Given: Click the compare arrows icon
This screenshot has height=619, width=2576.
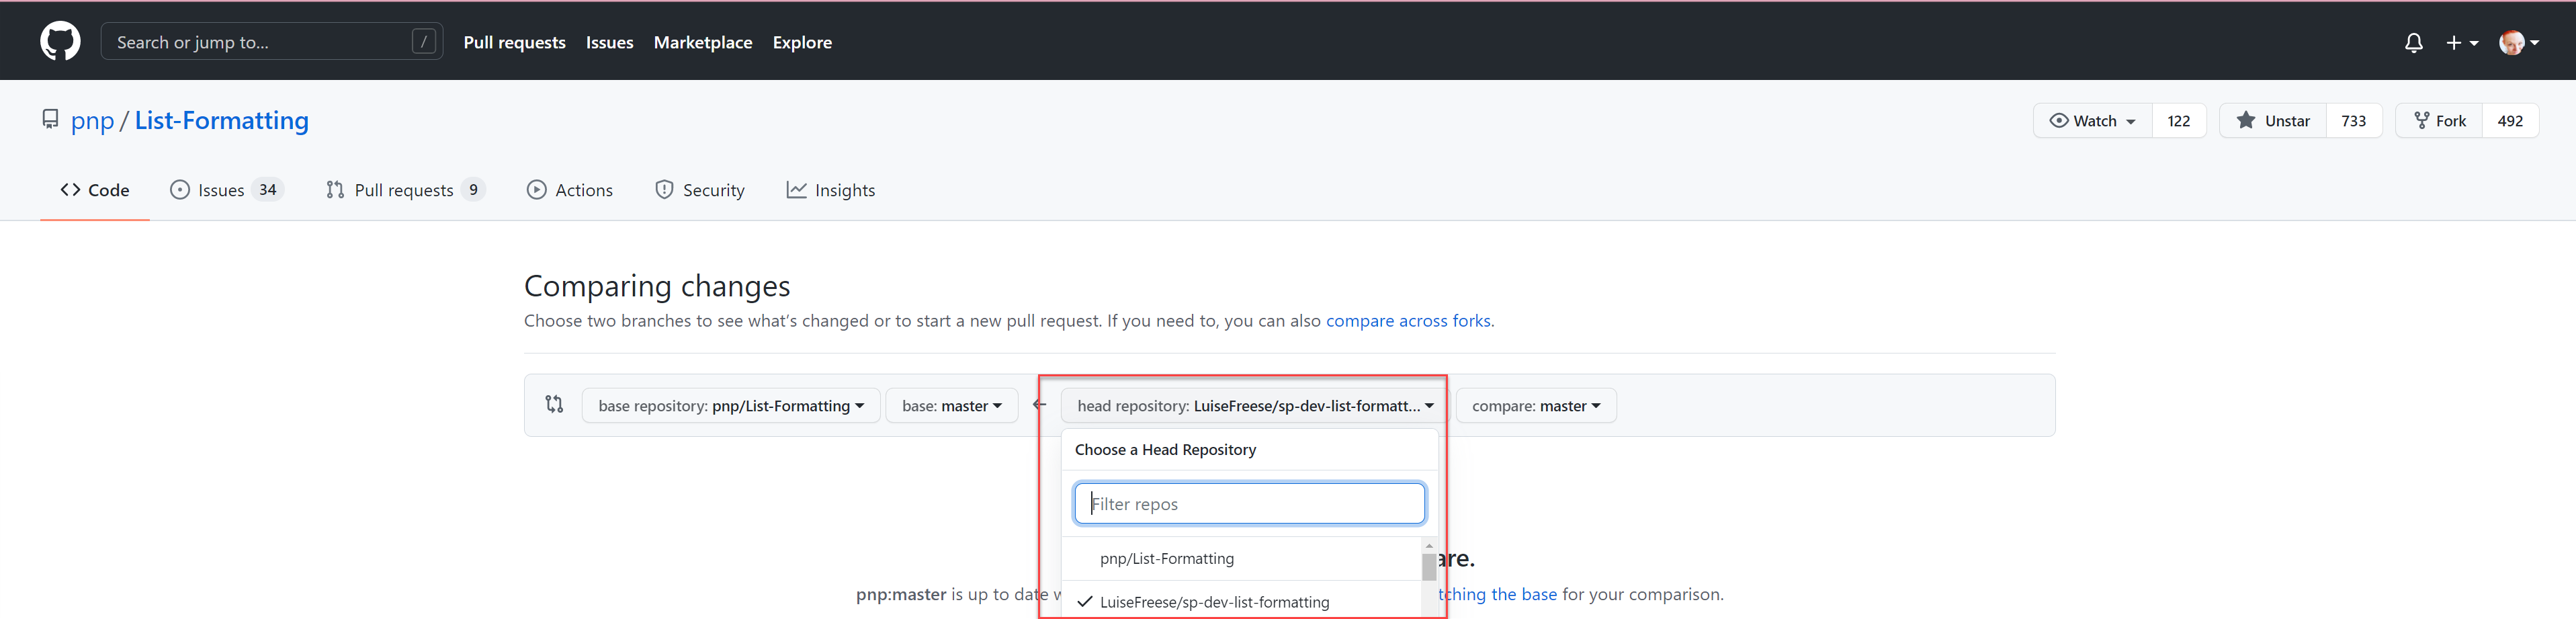Looking at the screenshot, I should click(554, 405).
